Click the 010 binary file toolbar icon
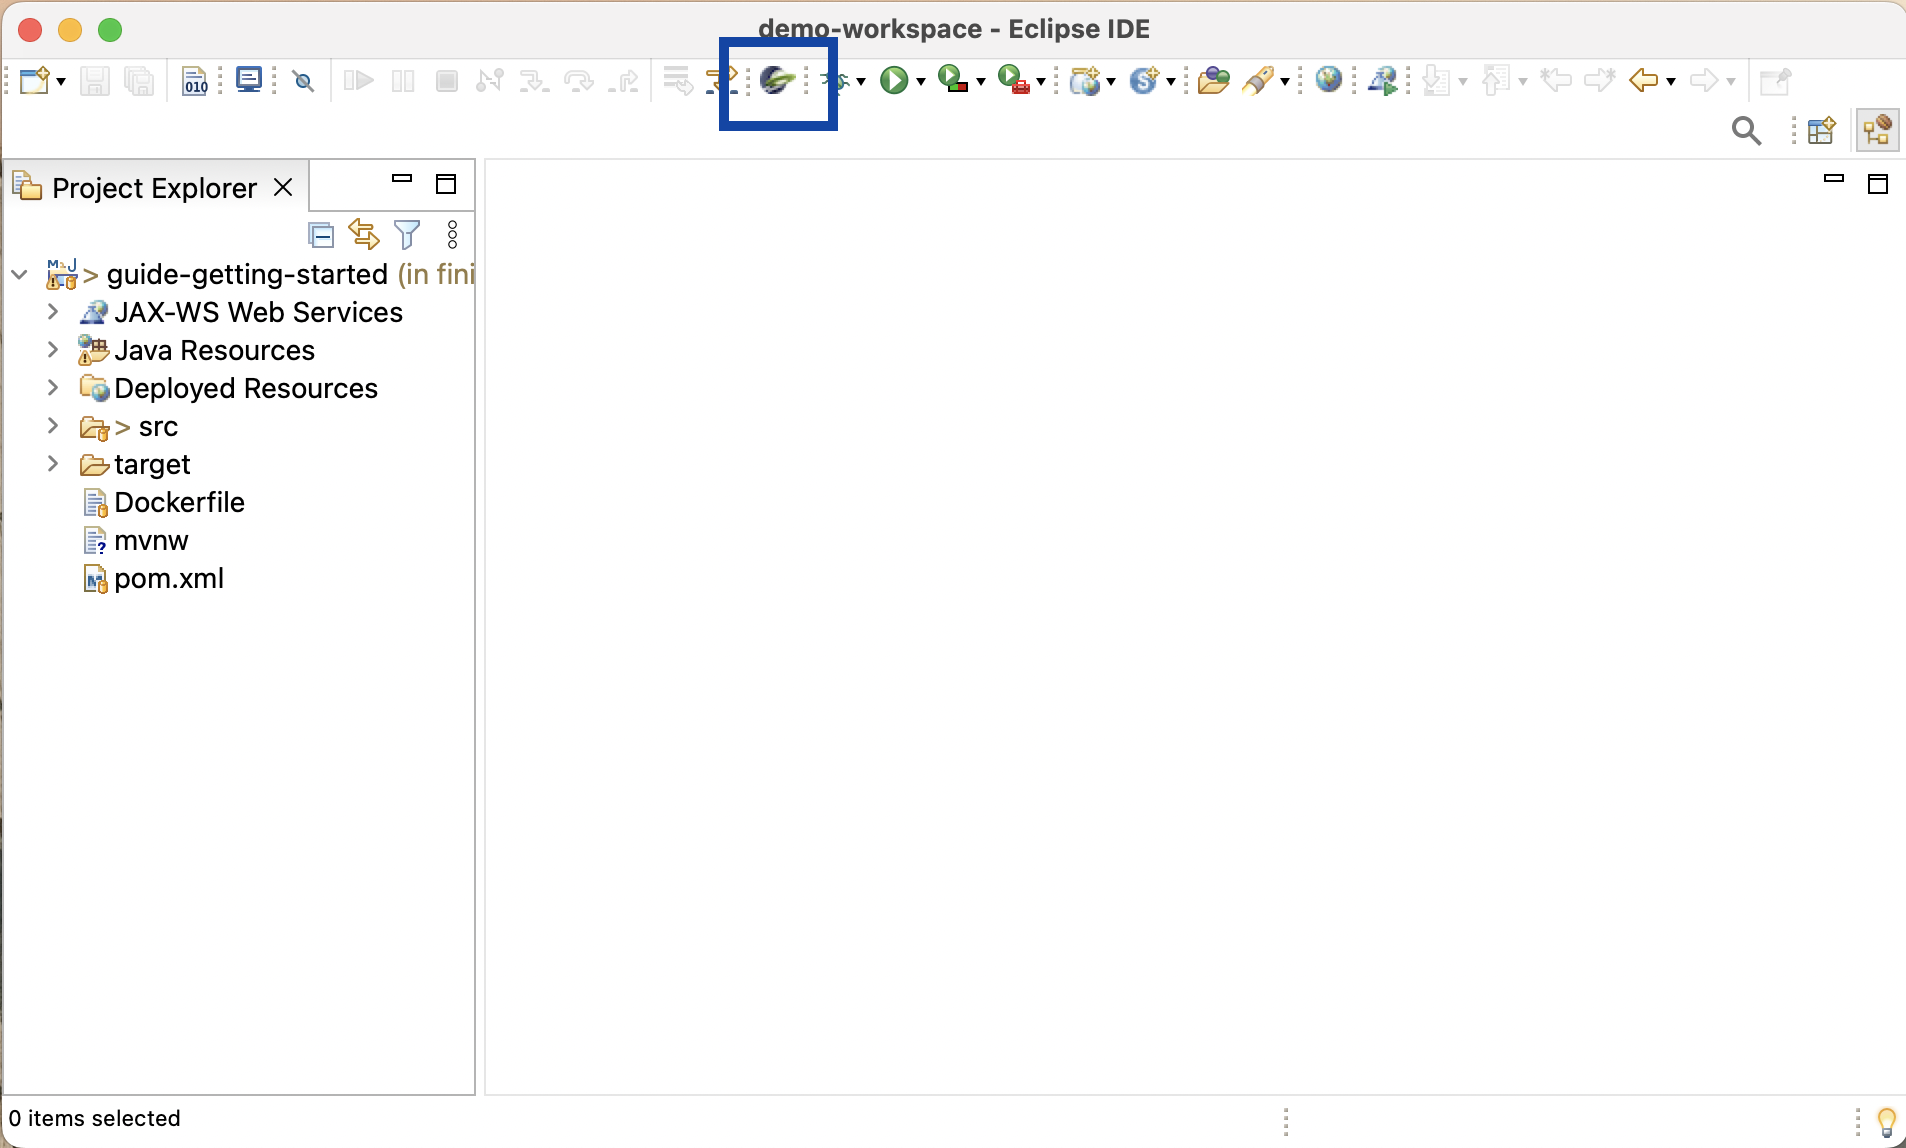Viewport: 1906px width, 1148px height. (195, 80)
